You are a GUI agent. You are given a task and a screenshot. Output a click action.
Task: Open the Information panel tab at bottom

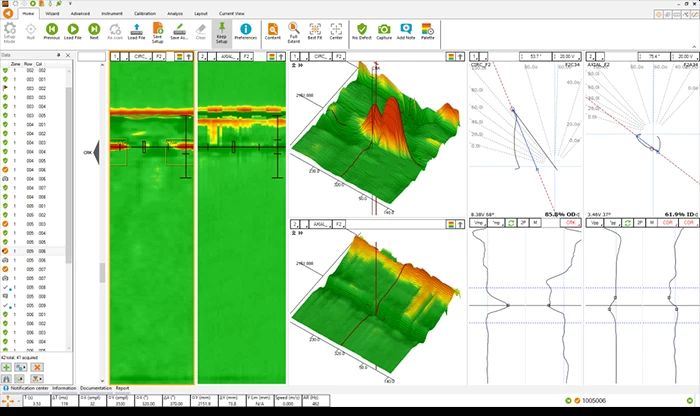(64, 388)
